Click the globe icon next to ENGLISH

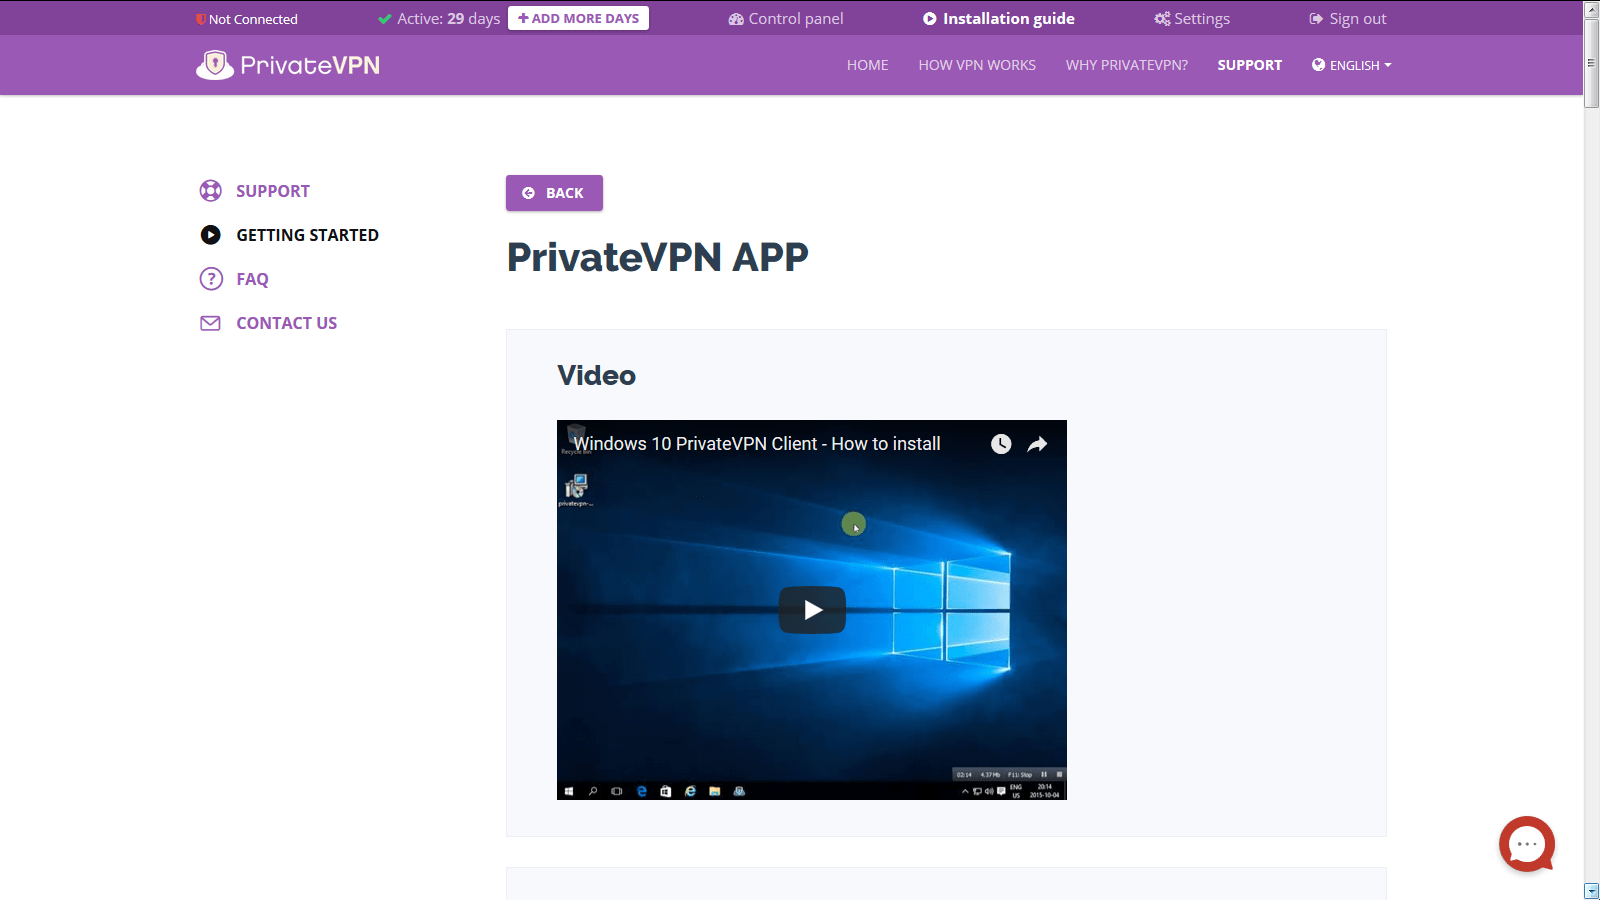[1318, 65]
